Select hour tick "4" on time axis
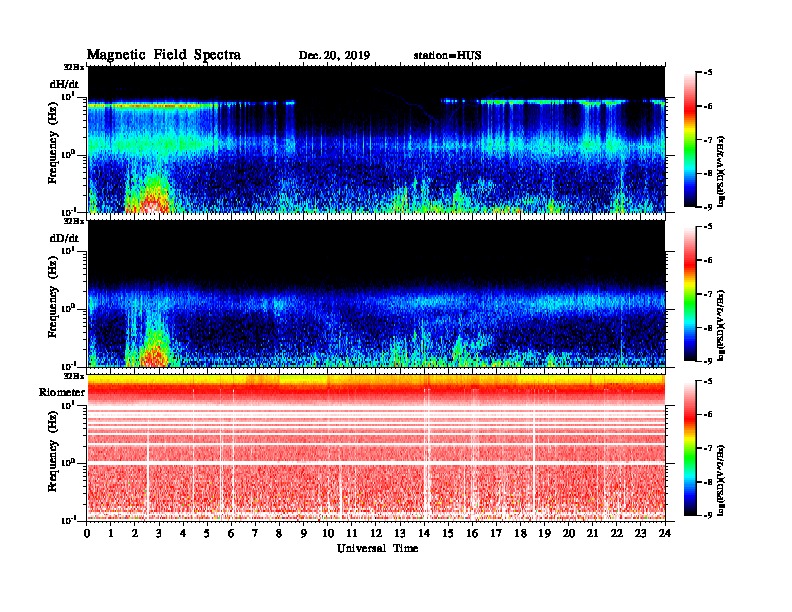This screenshot has height=612, width=792. tap(183, 533)
